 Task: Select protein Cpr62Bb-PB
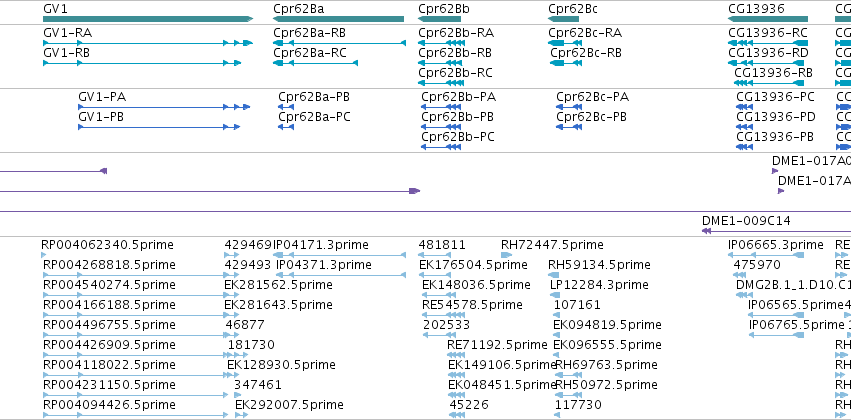click(458, 117)
